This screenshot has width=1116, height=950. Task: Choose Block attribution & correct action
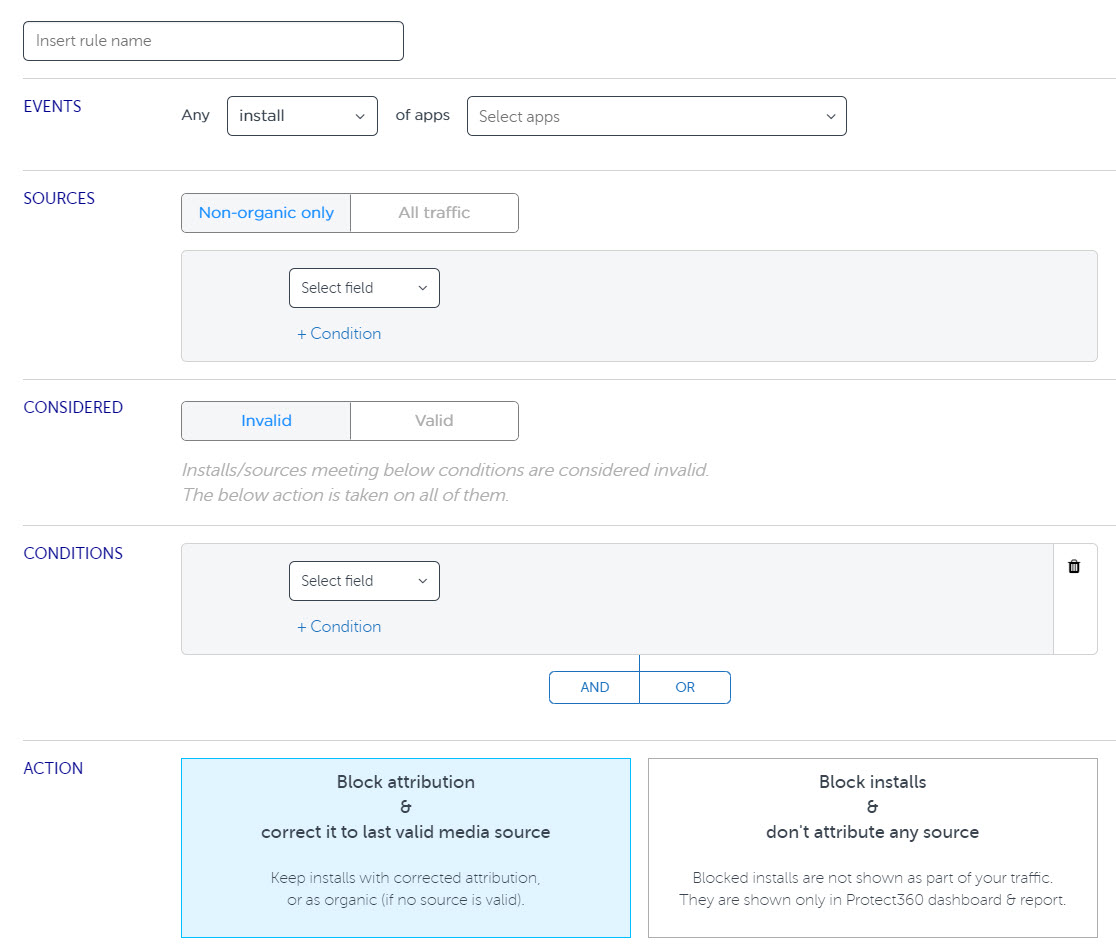coord(406,847)
